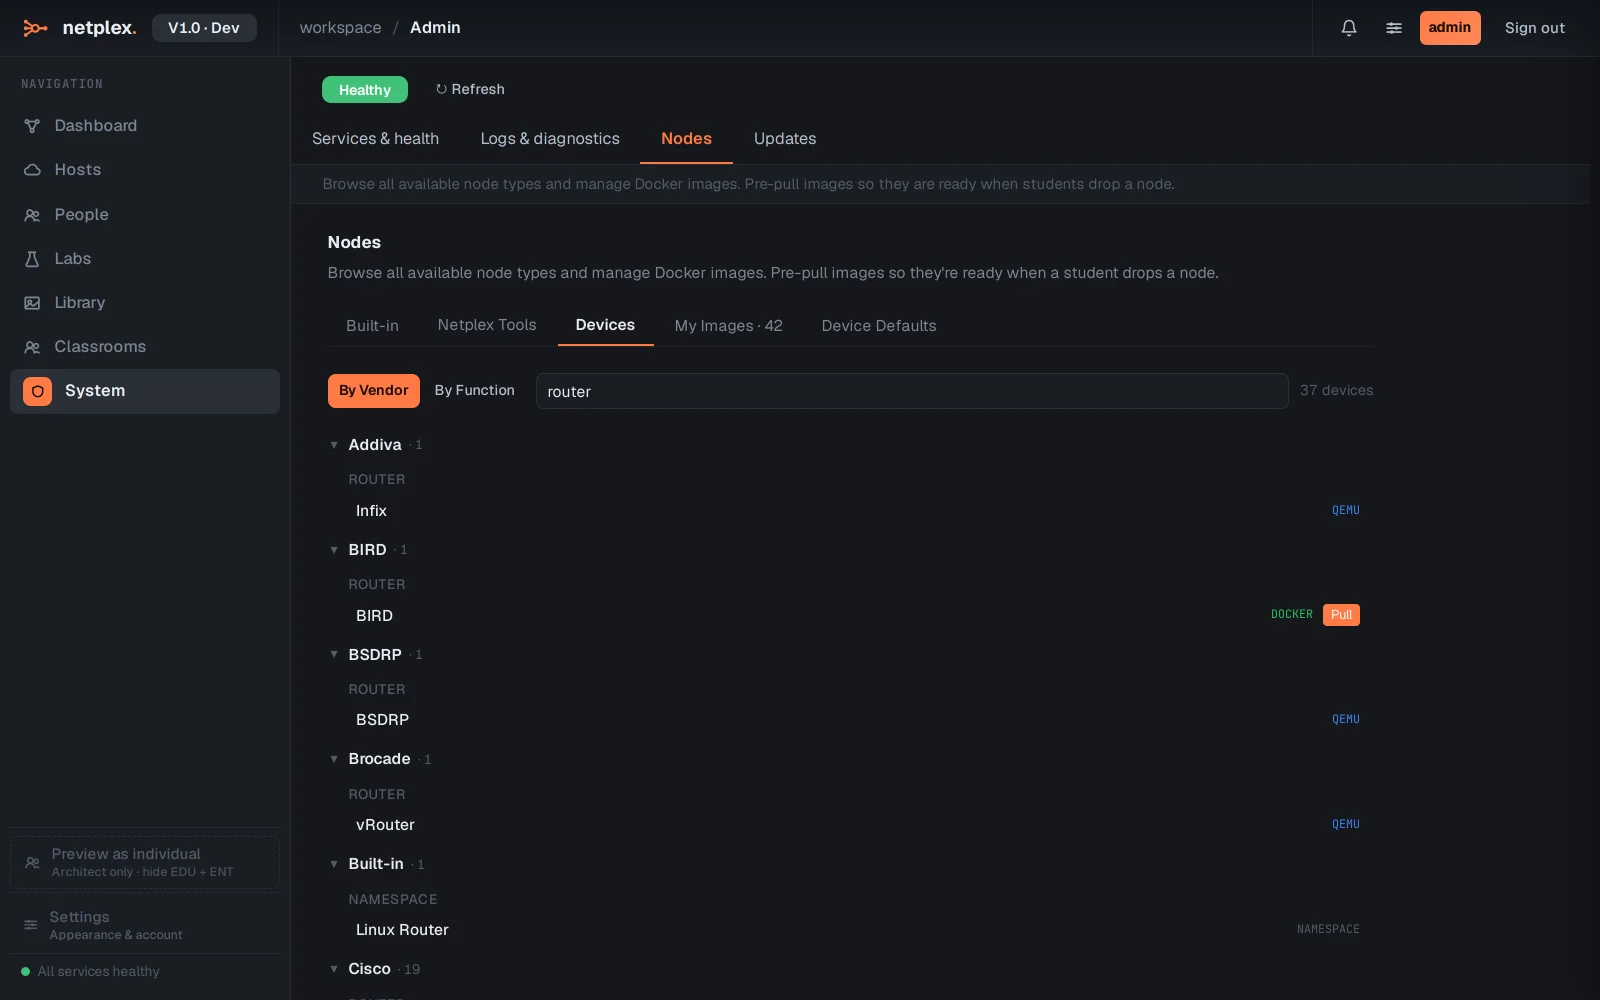Click the QEMU tag on Infix row

point(1346,510)
